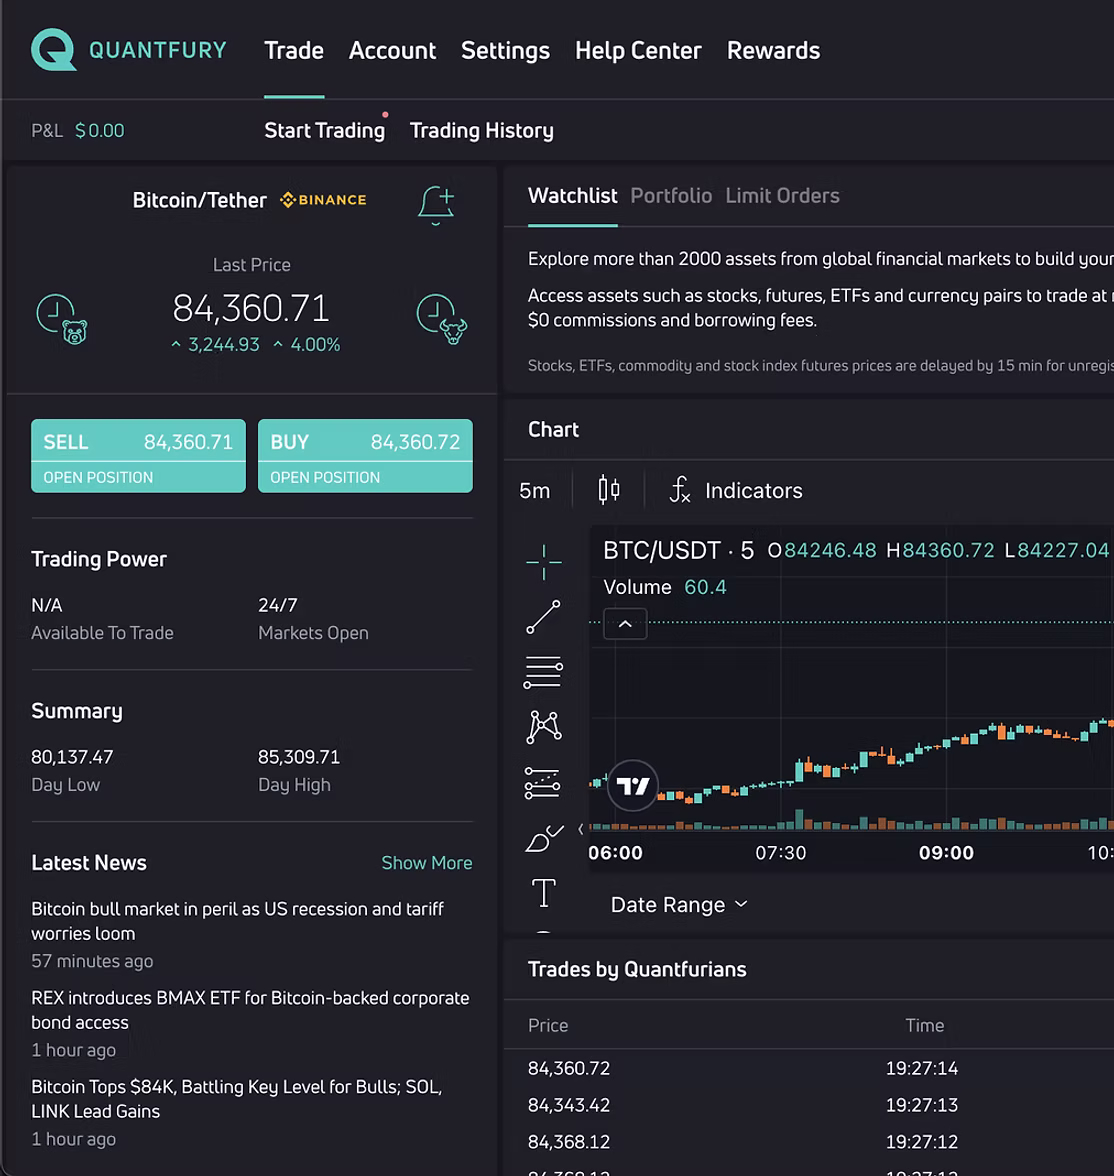Click the TradingView logo on chart
The image size is (1114, 1176).
pyautogui.click(x=632, y=785)
